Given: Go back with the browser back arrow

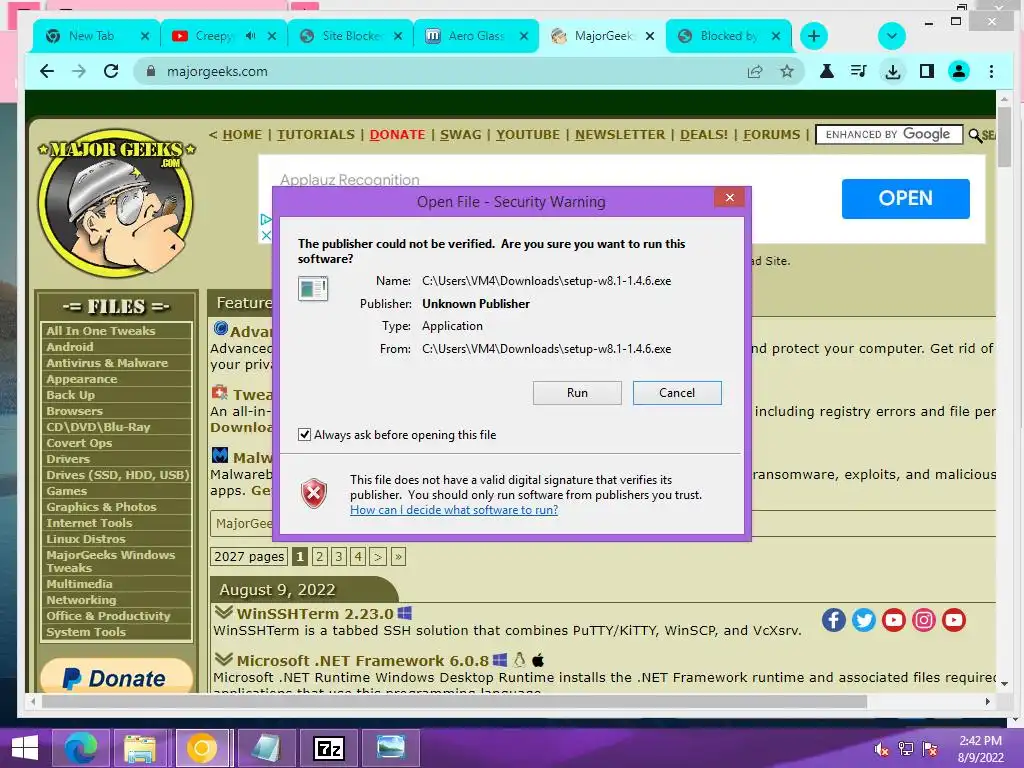Looking at the screenshot, I should 47,71.
